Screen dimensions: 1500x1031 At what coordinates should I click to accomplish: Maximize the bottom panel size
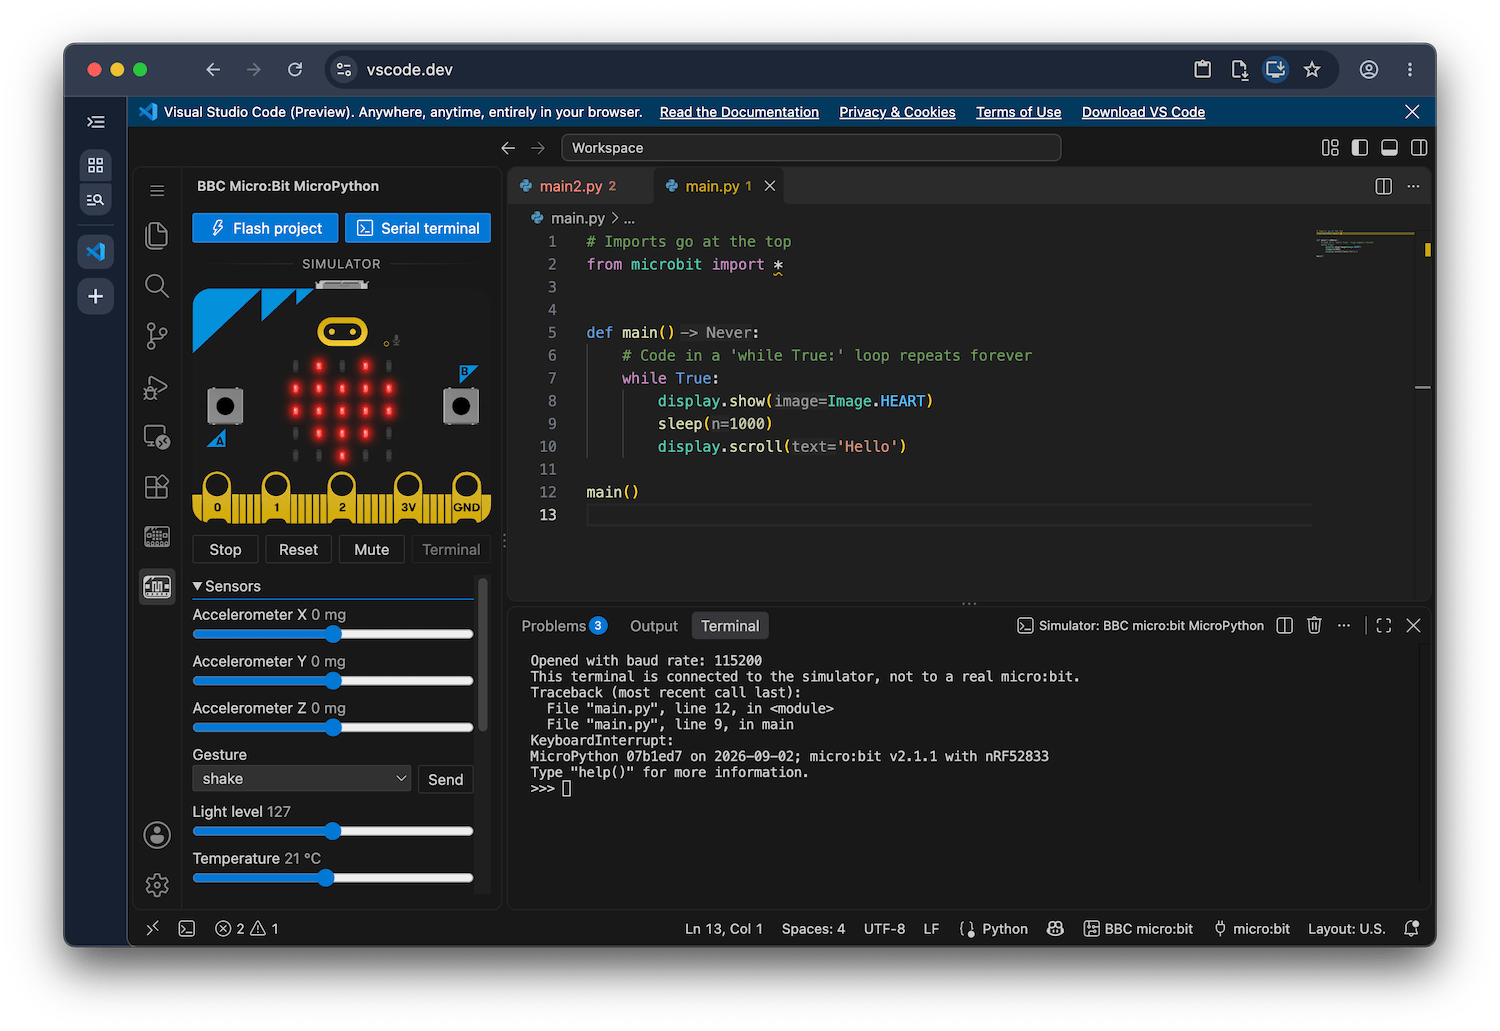tap(1384, 625)
